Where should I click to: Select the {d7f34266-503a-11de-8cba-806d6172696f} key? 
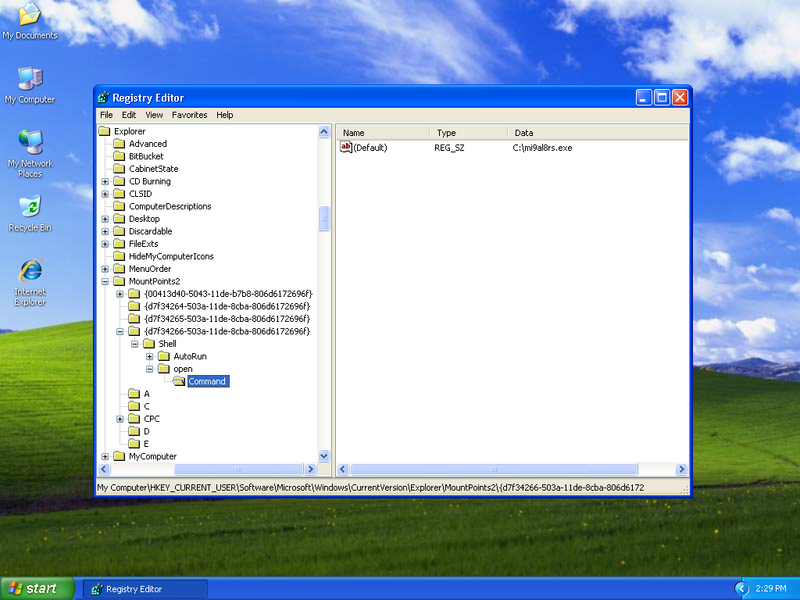tap(227, 331)
